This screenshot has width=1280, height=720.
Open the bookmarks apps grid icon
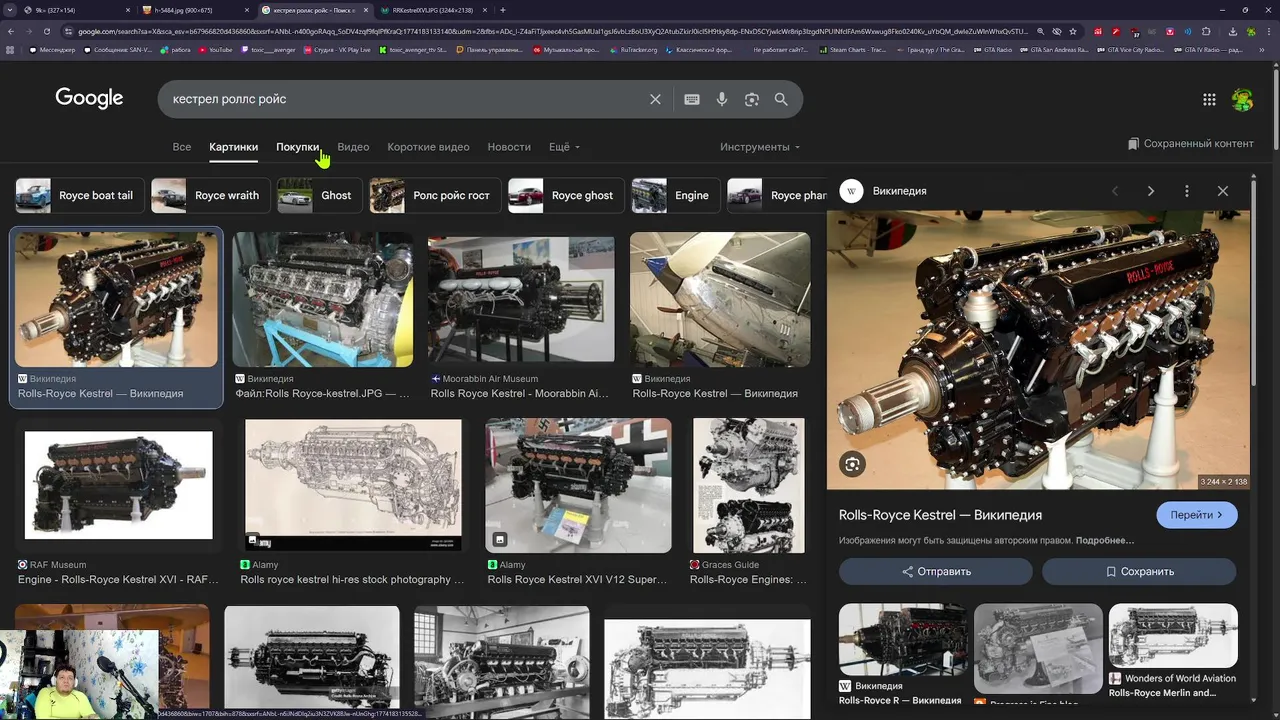10,49
